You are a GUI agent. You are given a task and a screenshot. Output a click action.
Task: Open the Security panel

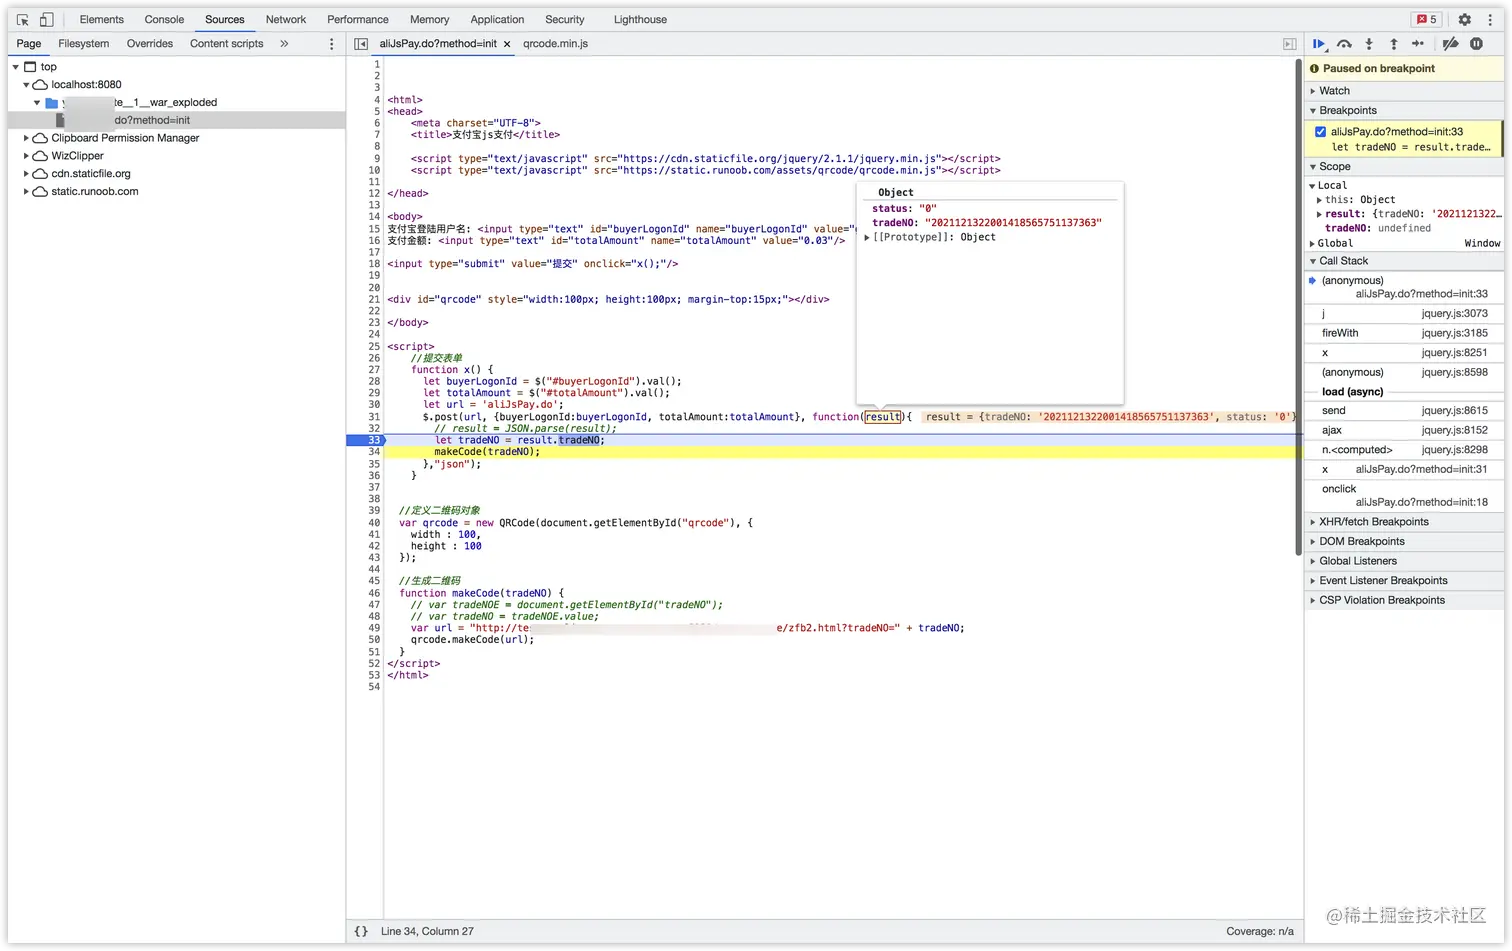point(565,19)
